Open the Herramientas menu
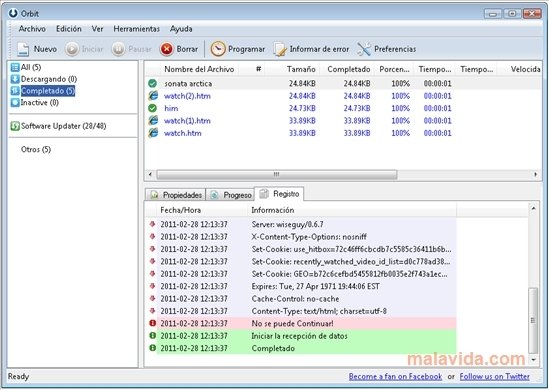The width and height of the screenshot is (549, 390). (x=137, y=29)
